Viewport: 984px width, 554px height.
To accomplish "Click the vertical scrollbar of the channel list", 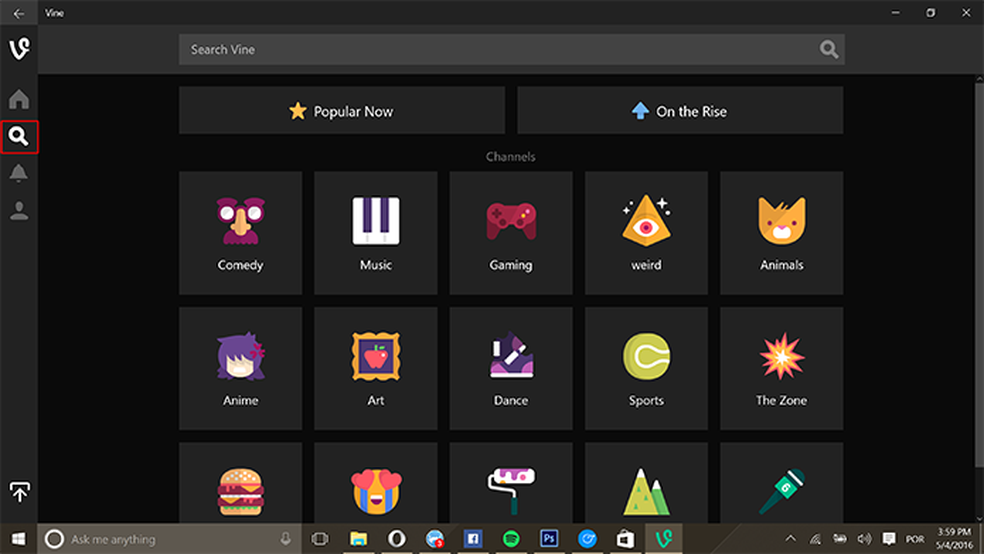I will tap(979, 276).
